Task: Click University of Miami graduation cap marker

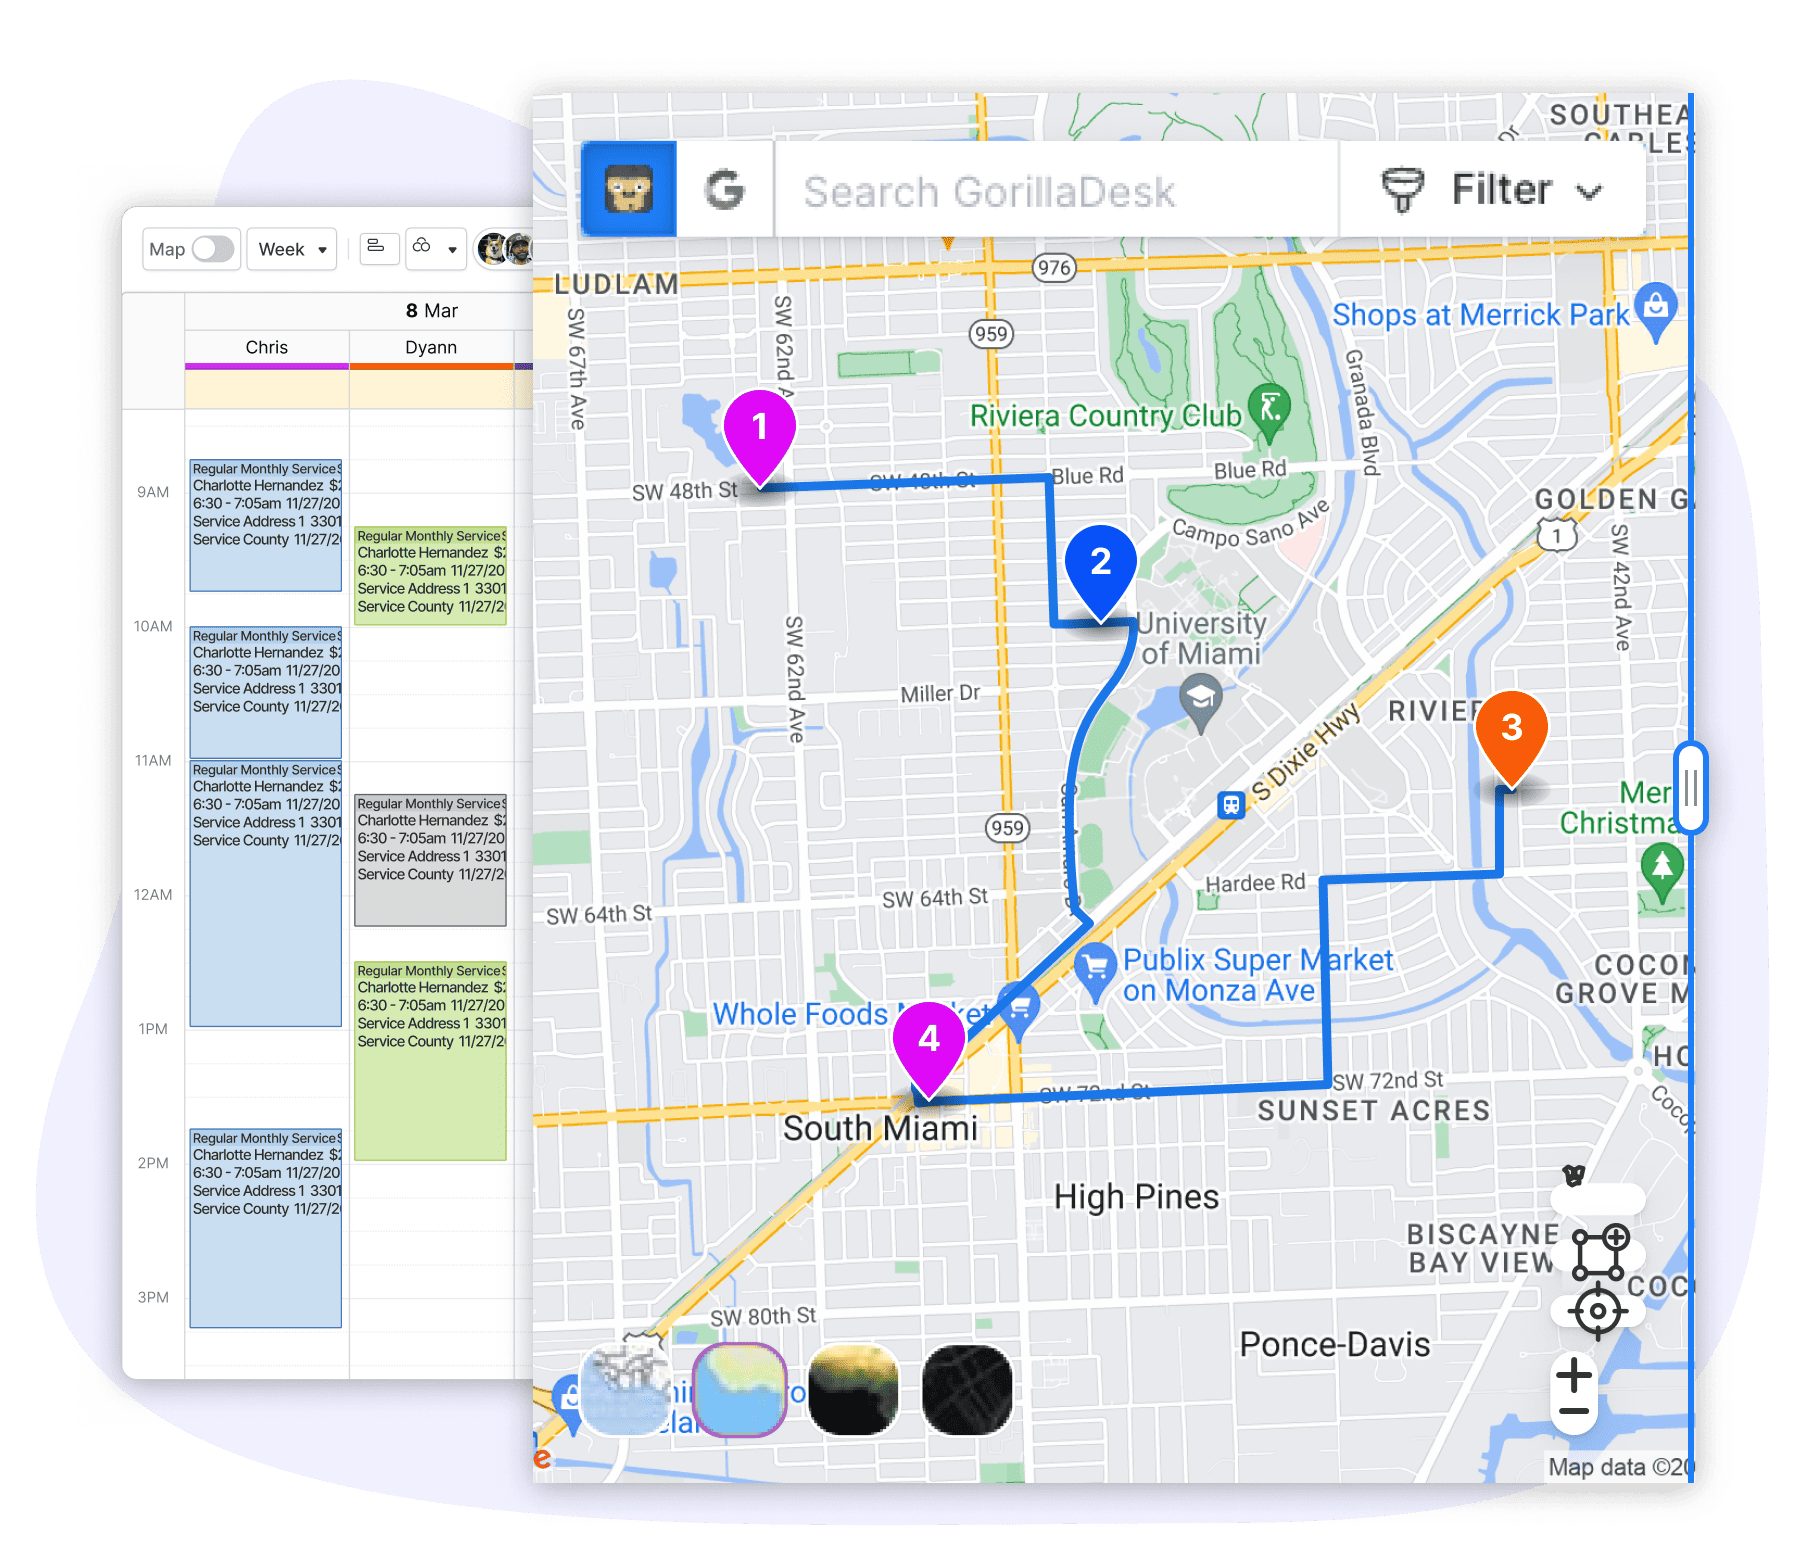Action: coord(1201,702)
